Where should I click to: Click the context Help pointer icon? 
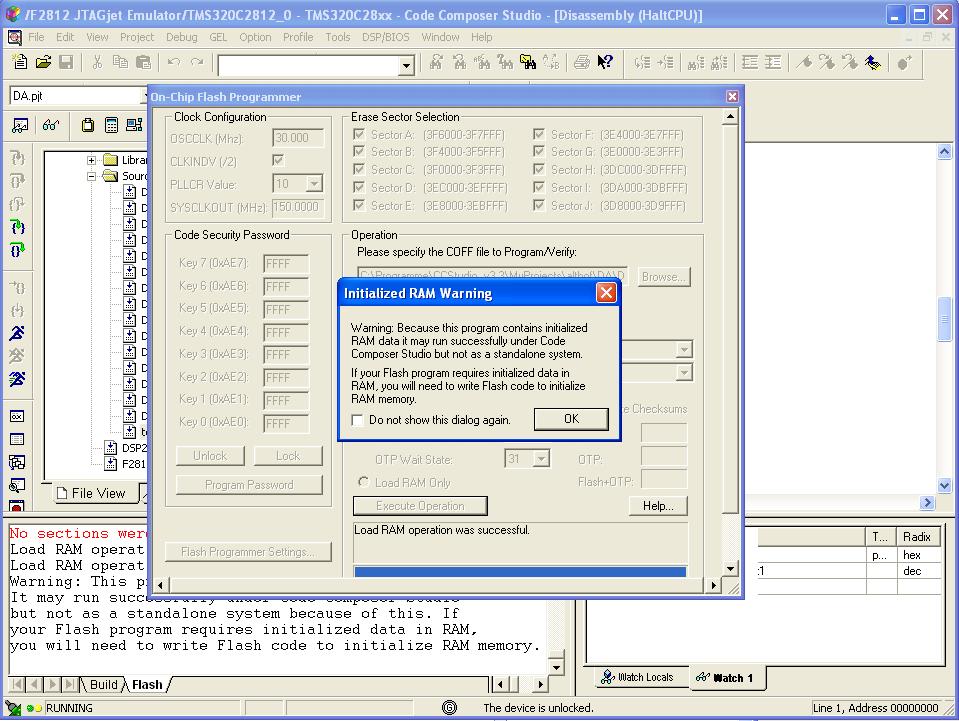click(604, 62)
